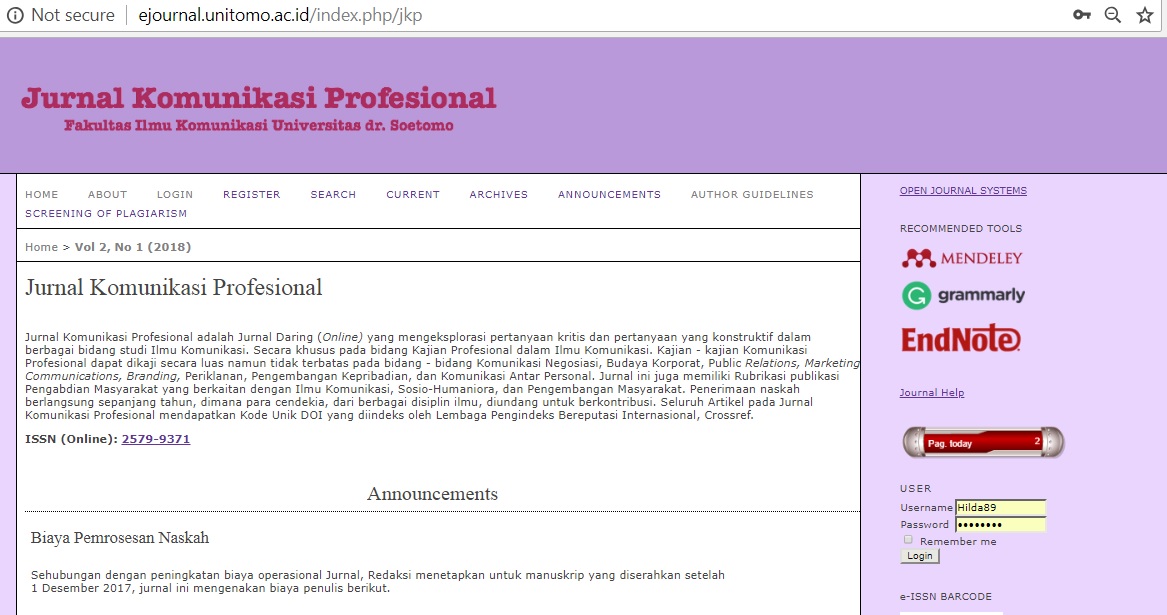Image resolution: width=1167 pixels, height=615 pixels.
Task: Click the saved password key icon
Action: point(1081,15)
